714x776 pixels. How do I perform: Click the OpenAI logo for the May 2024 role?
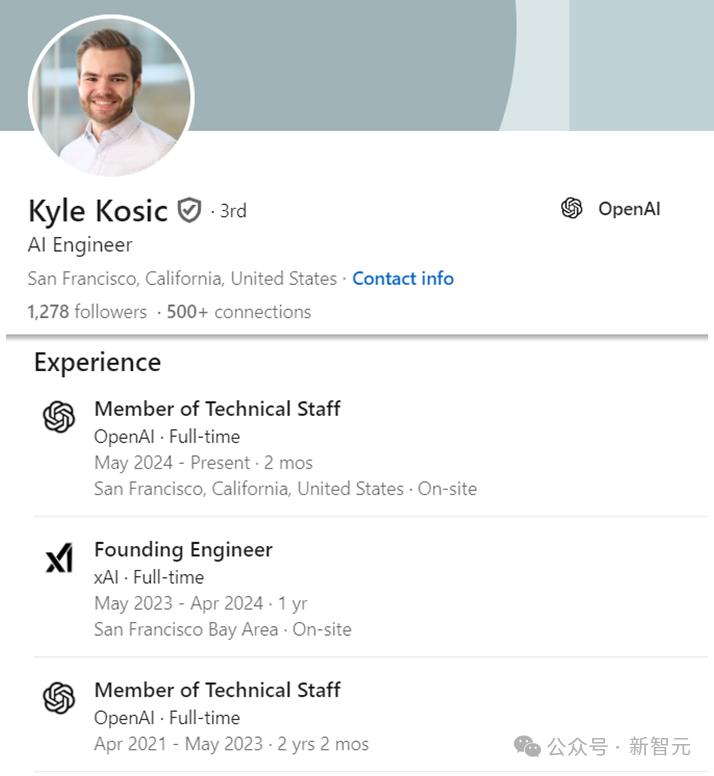pyautogui.click(x=59, y=417)
